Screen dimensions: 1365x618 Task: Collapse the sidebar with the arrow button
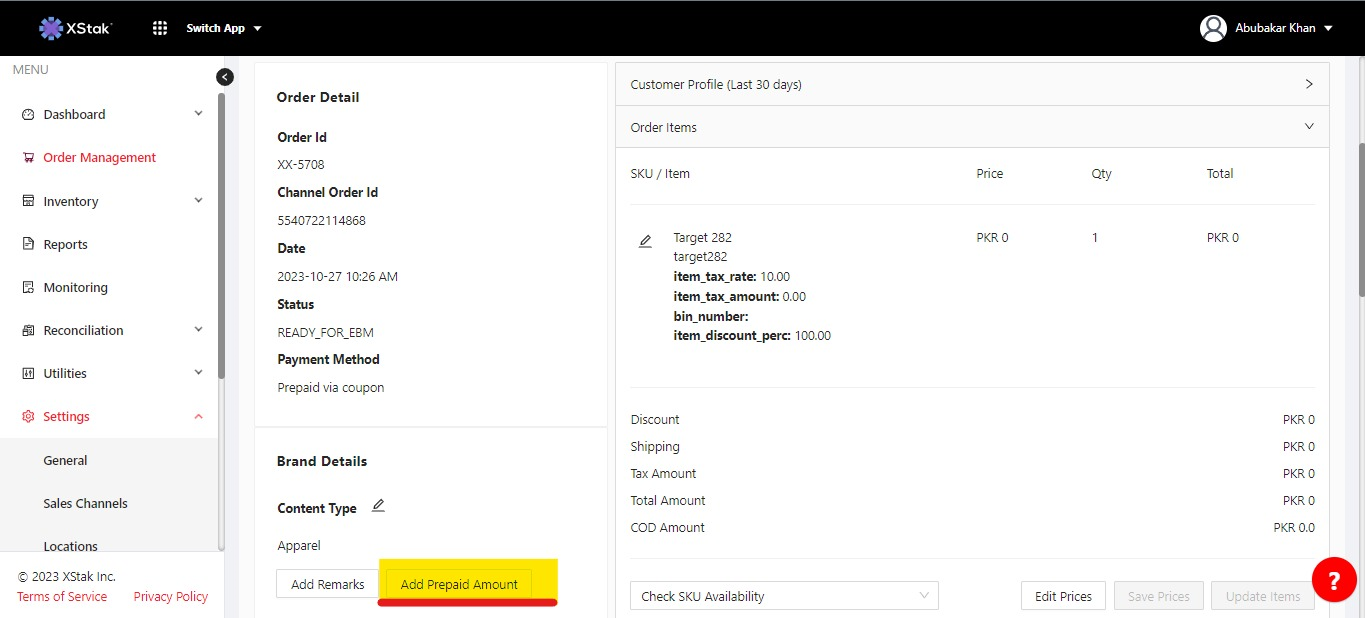click(x=225, y=77)
